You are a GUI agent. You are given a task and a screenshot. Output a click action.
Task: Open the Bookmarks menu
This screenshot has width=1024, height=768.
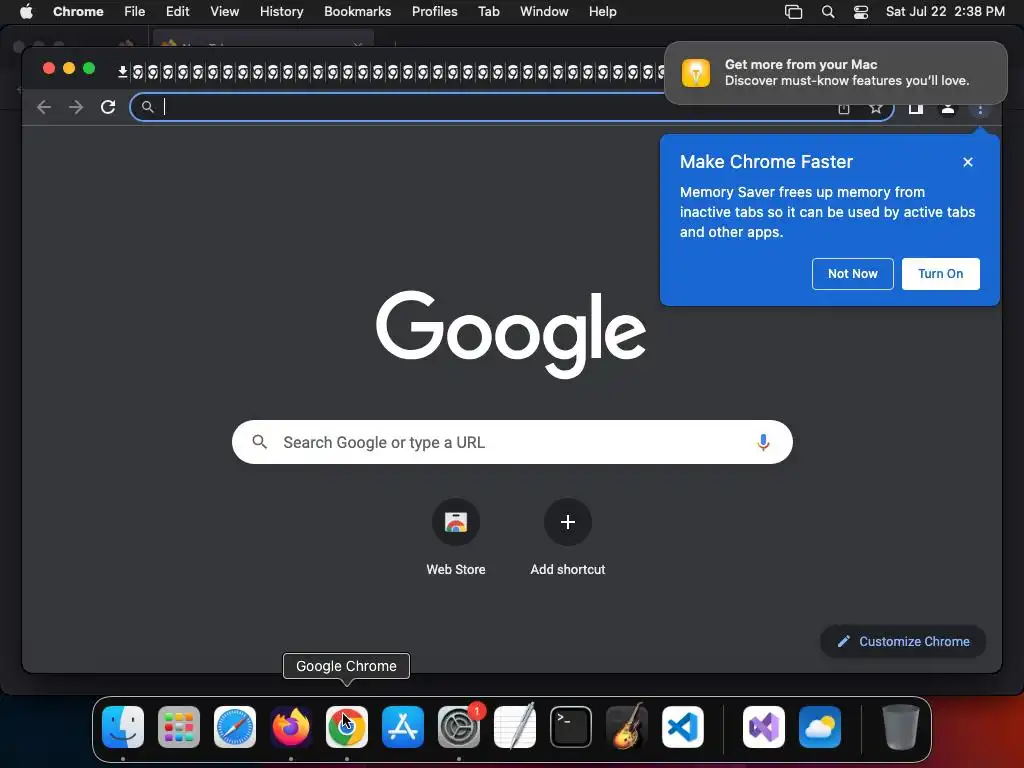[x=357, y=12]
